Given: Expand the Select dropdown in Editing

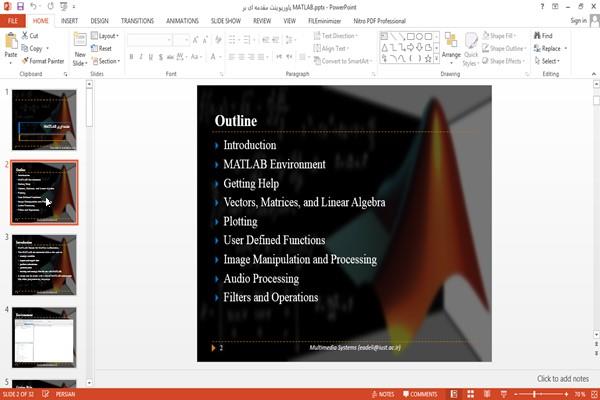Looking at the screenshot, I should pos(547,61).
